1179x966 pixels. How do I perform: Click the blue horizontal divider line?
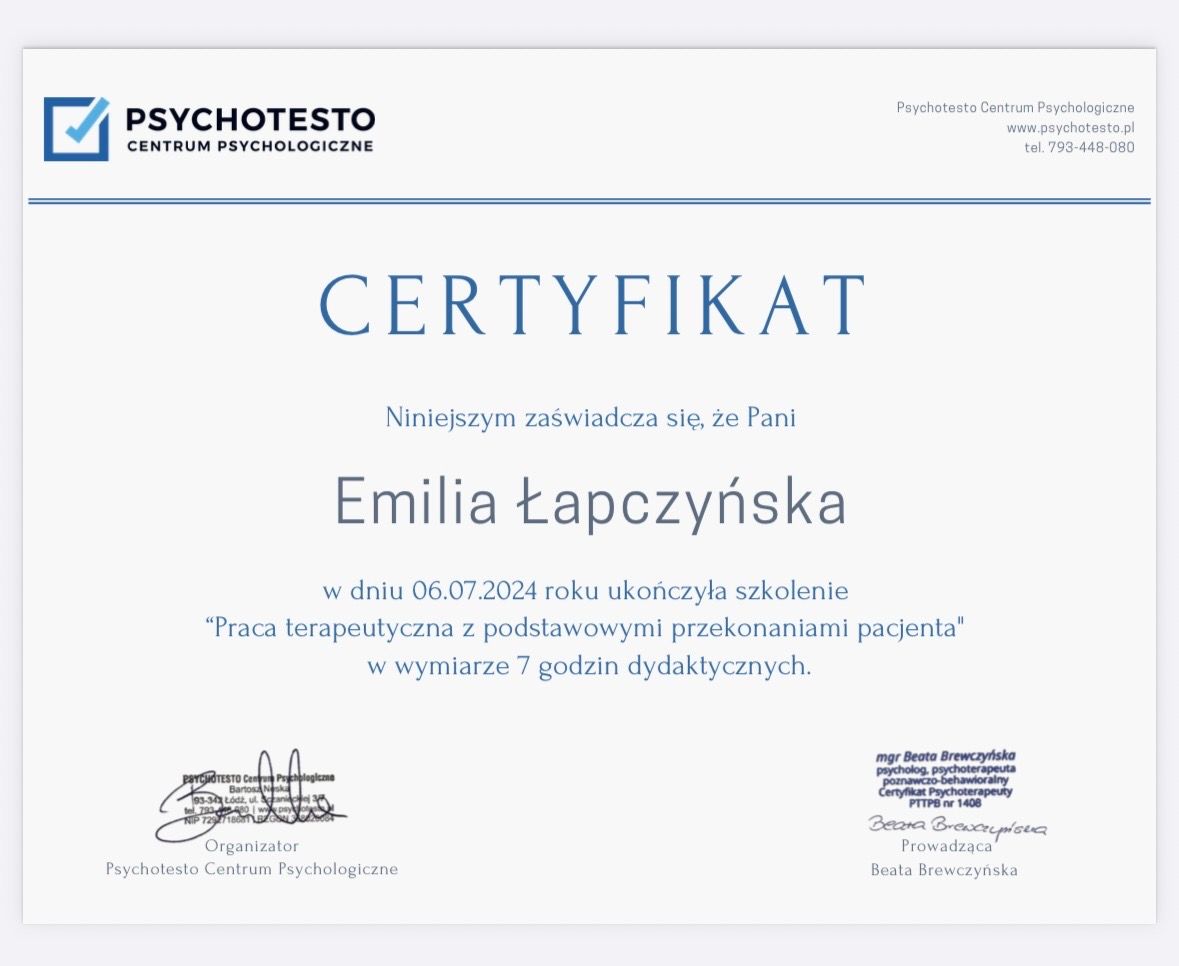point(589,201)
